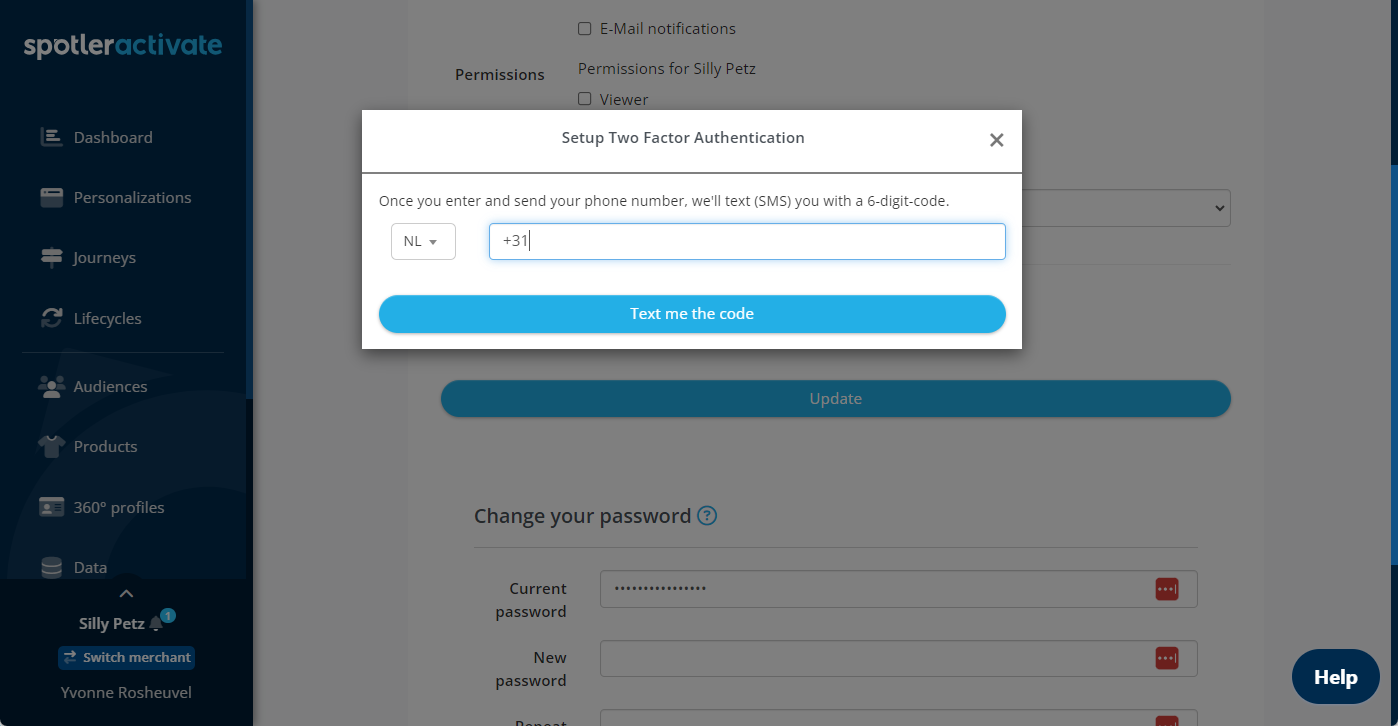Click the Products t-shirt icon
This screenshot has height=726, width=1398.
click(x=51, y=446)
